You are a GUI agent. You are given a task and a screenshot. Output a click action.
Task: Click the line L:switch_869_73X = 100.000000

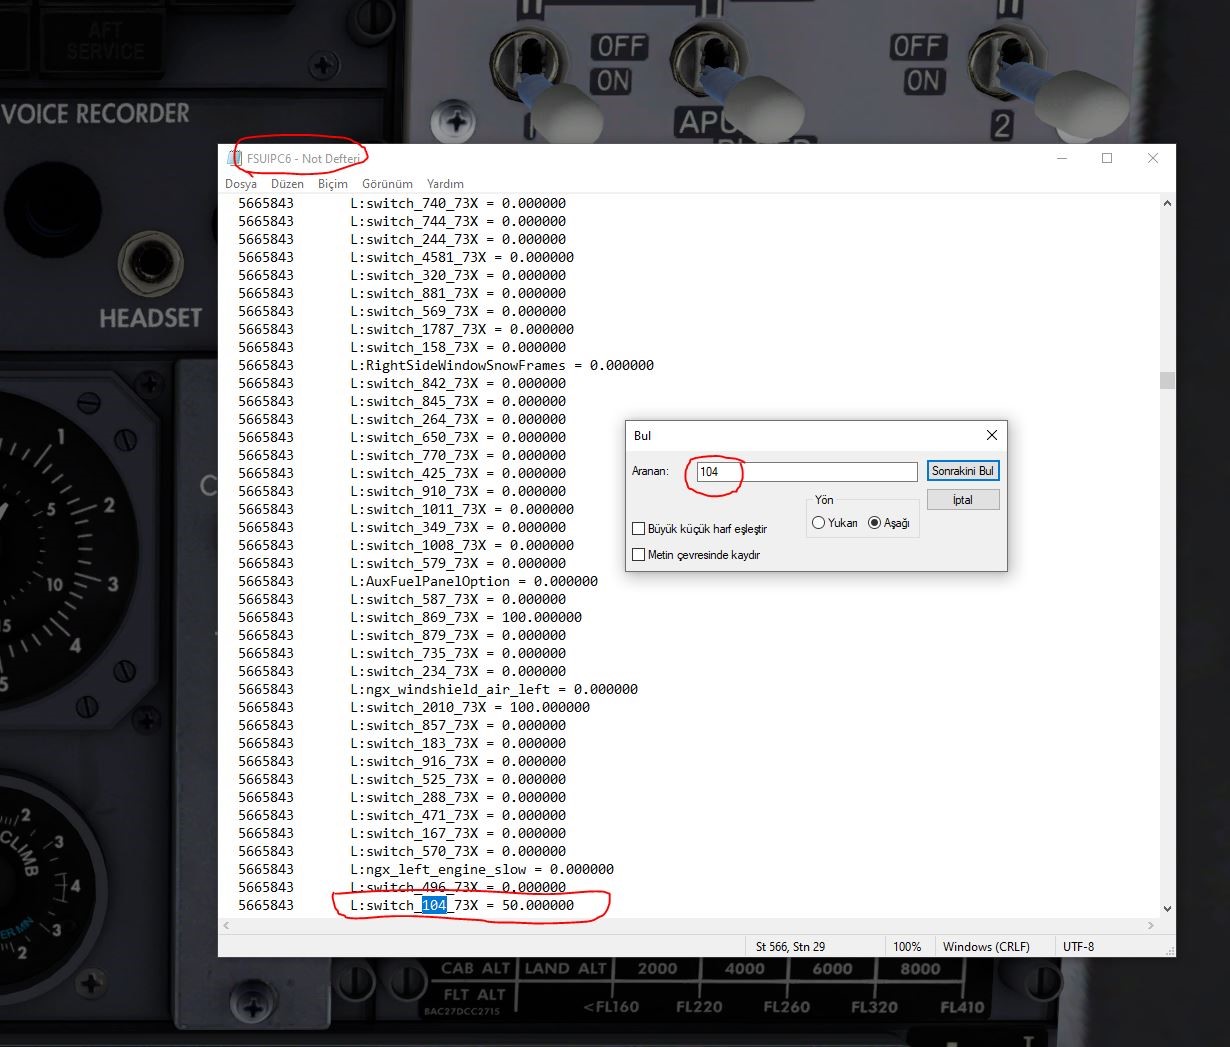(x=466, y=617)
